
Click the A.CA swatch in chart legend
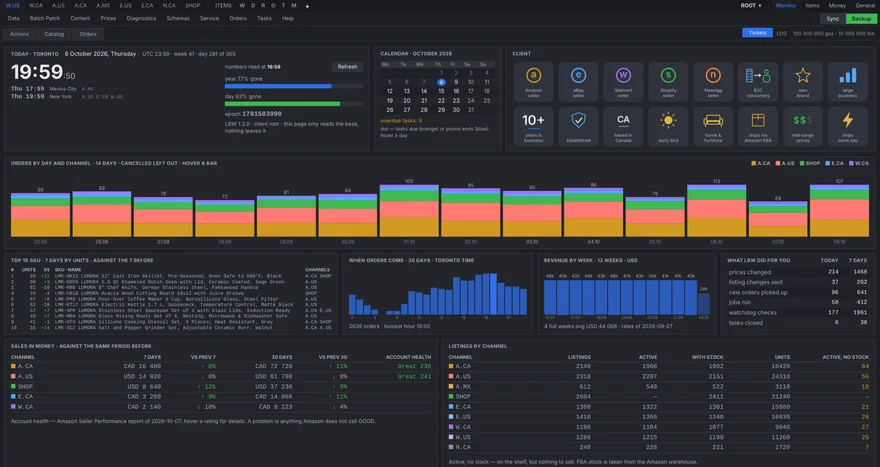754,163
